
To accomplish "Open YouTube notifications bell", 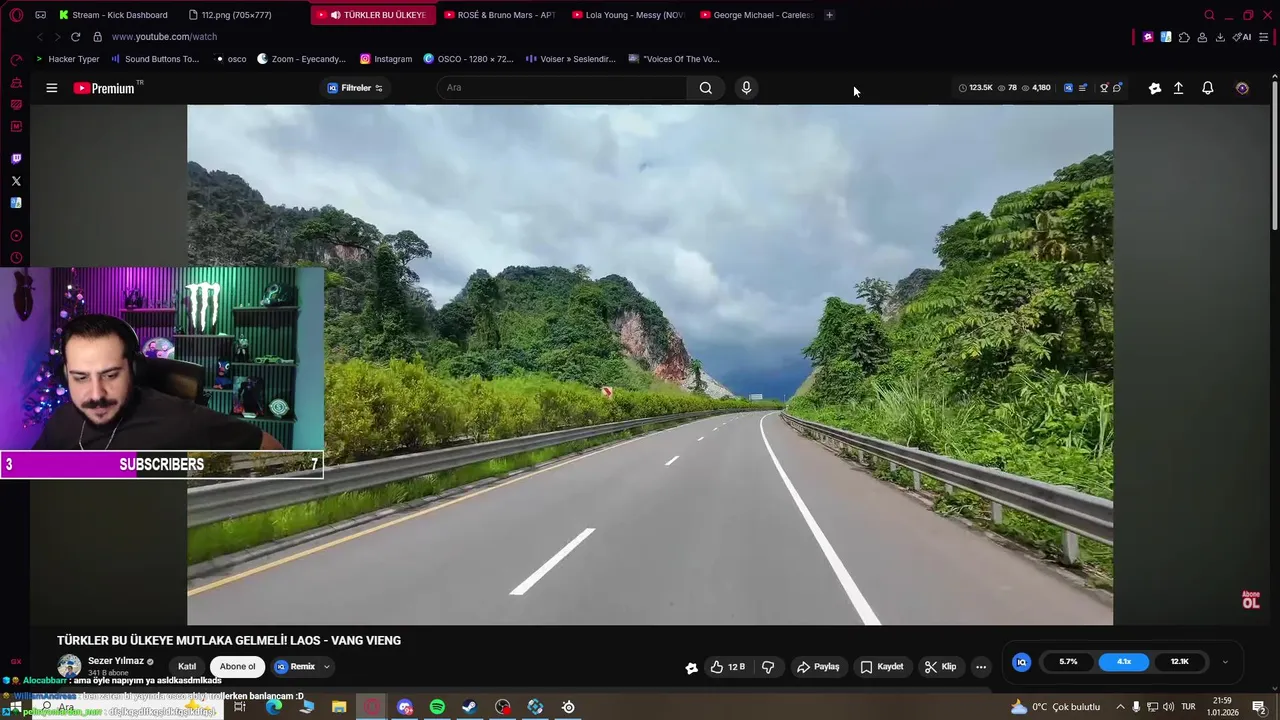I will [1208, 88].
